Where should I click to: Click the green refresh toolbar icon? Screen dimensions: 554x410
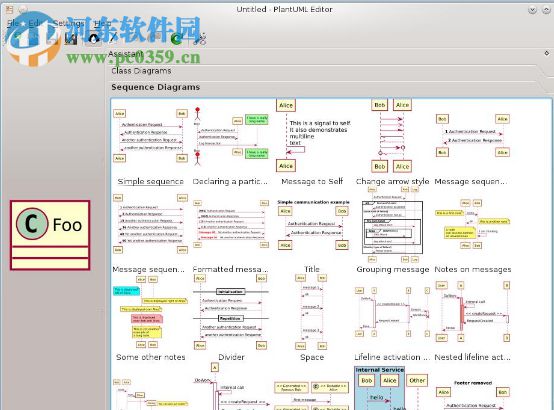(x=177, y=39)
